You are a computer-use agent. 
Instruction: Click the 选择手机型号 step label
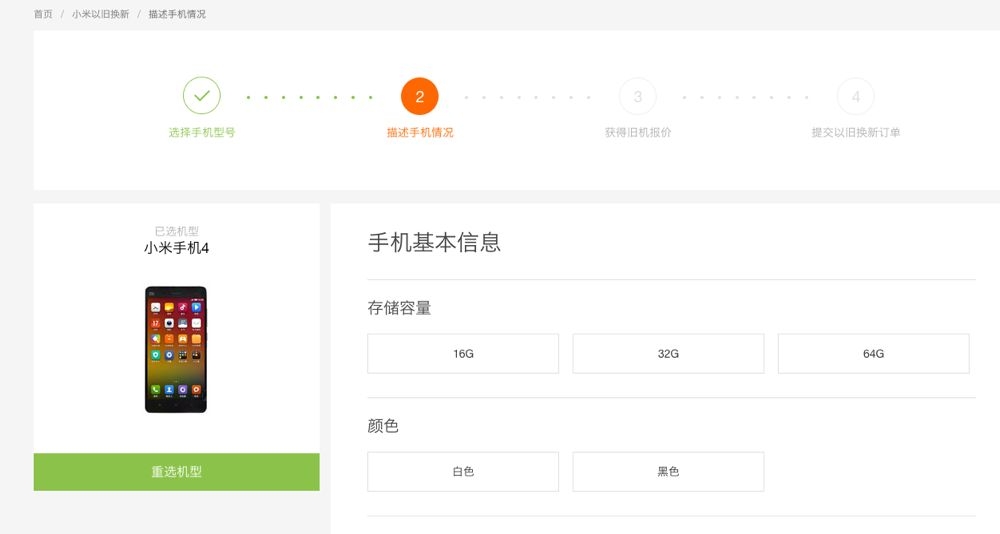point(201,133)
